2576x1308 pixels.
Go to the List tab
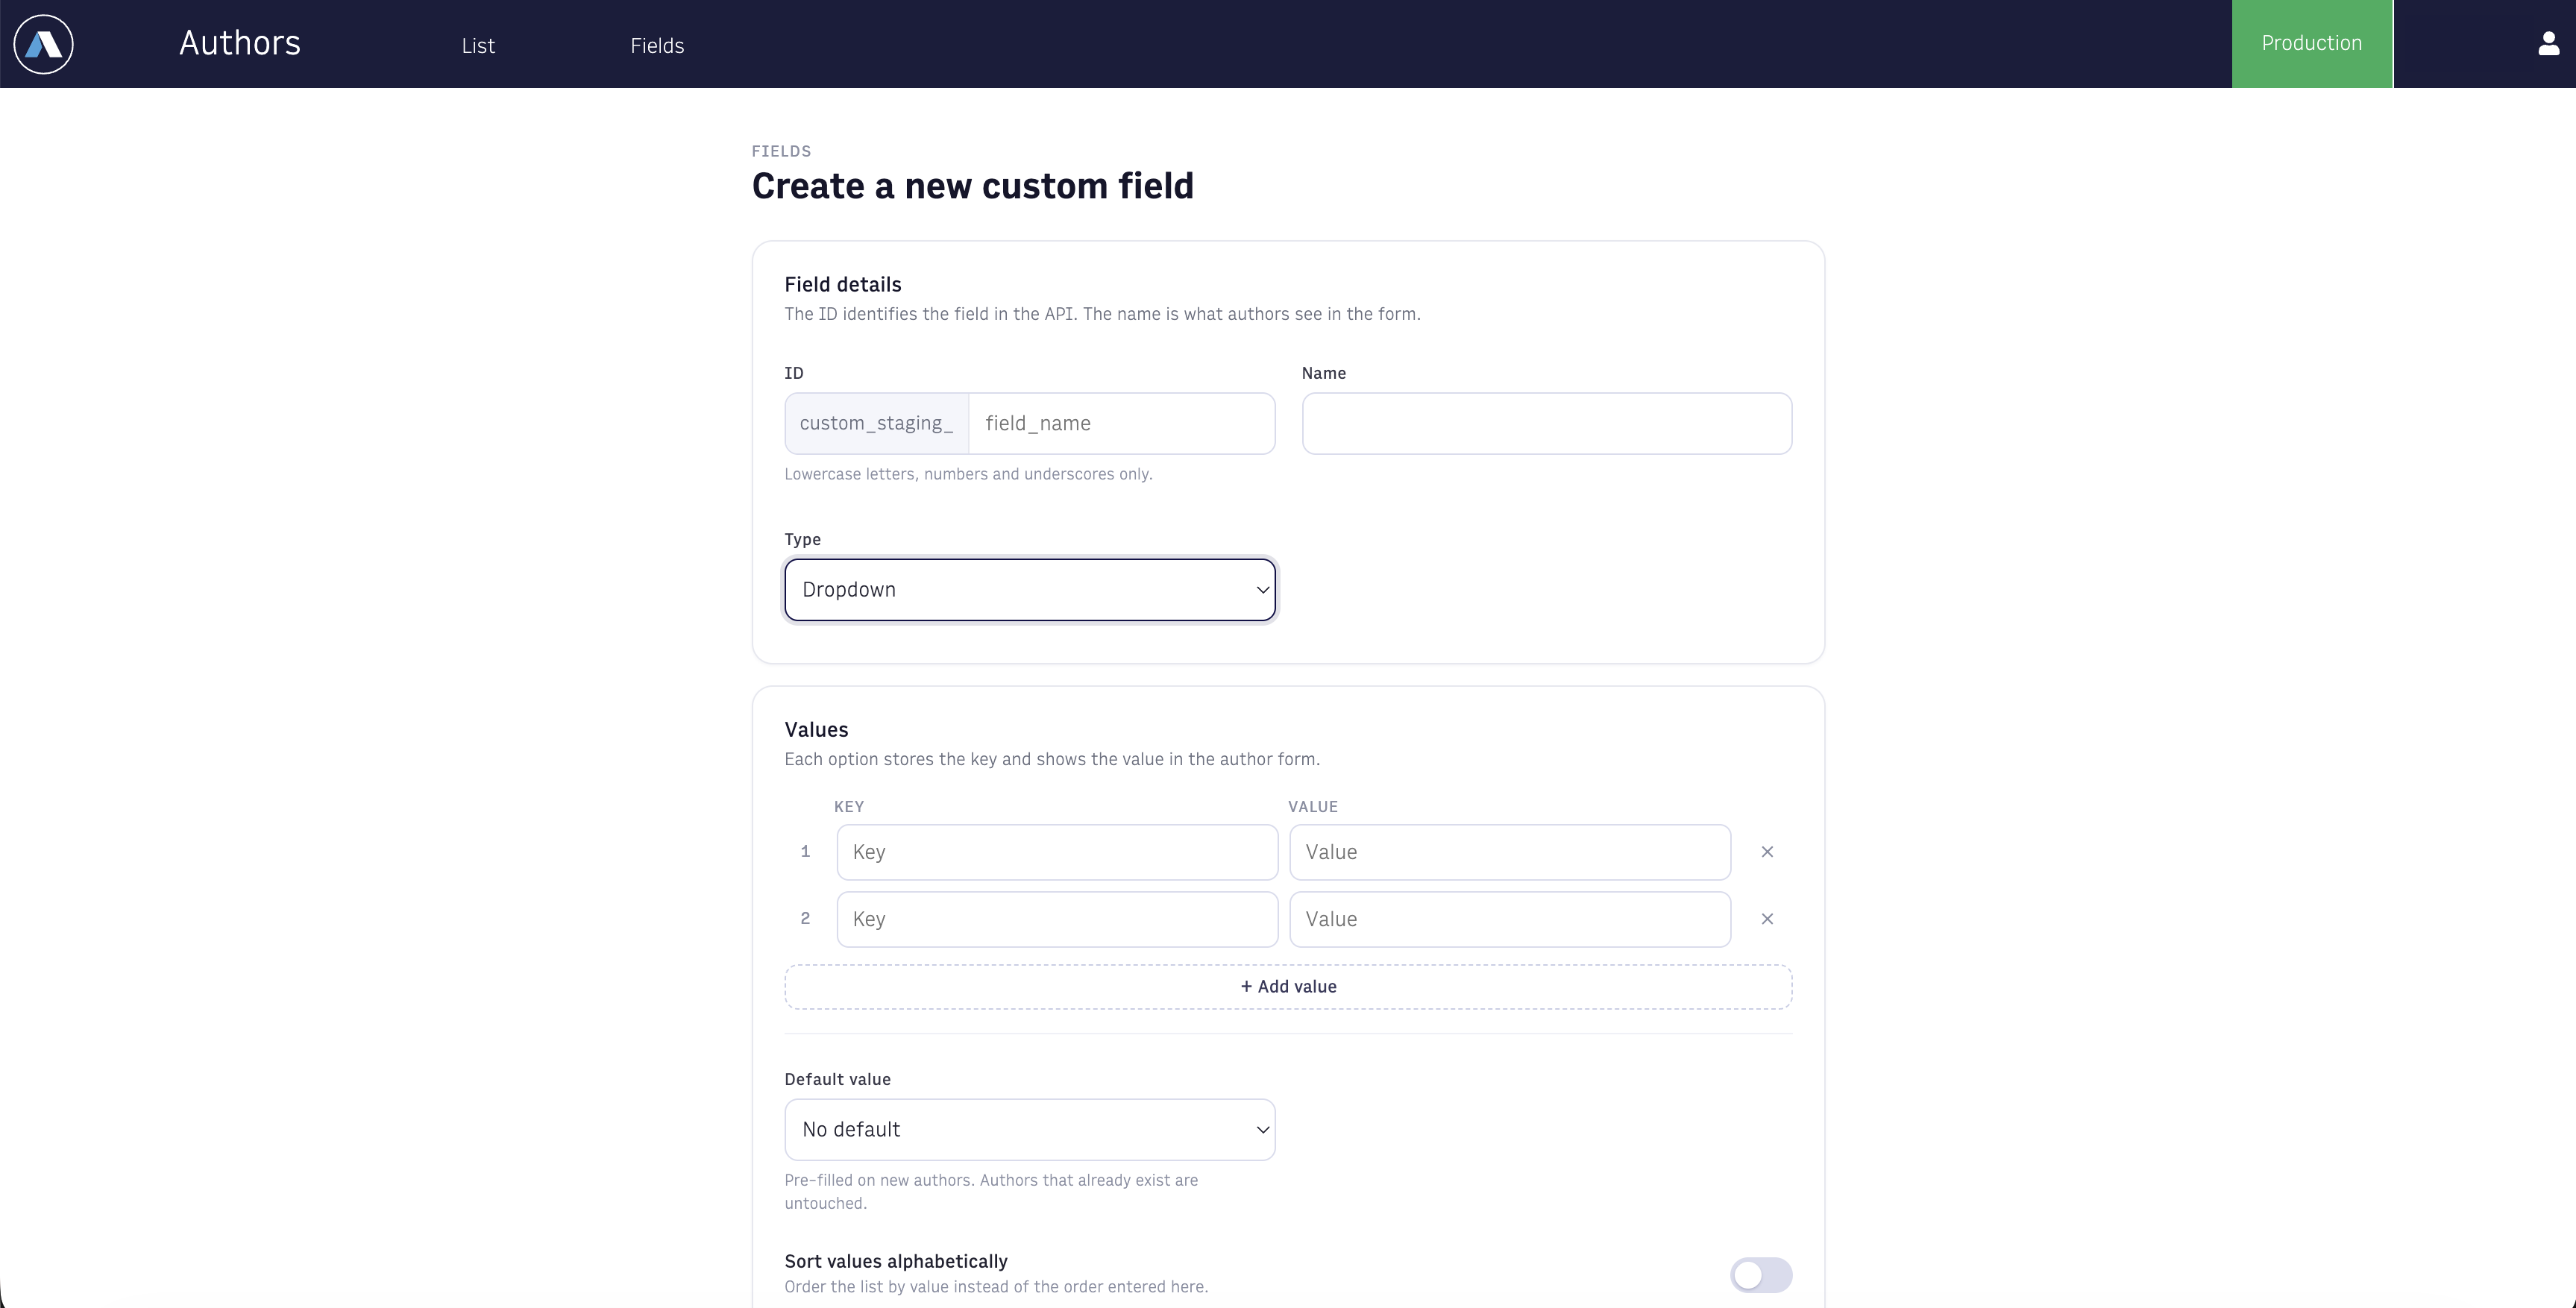478,46
